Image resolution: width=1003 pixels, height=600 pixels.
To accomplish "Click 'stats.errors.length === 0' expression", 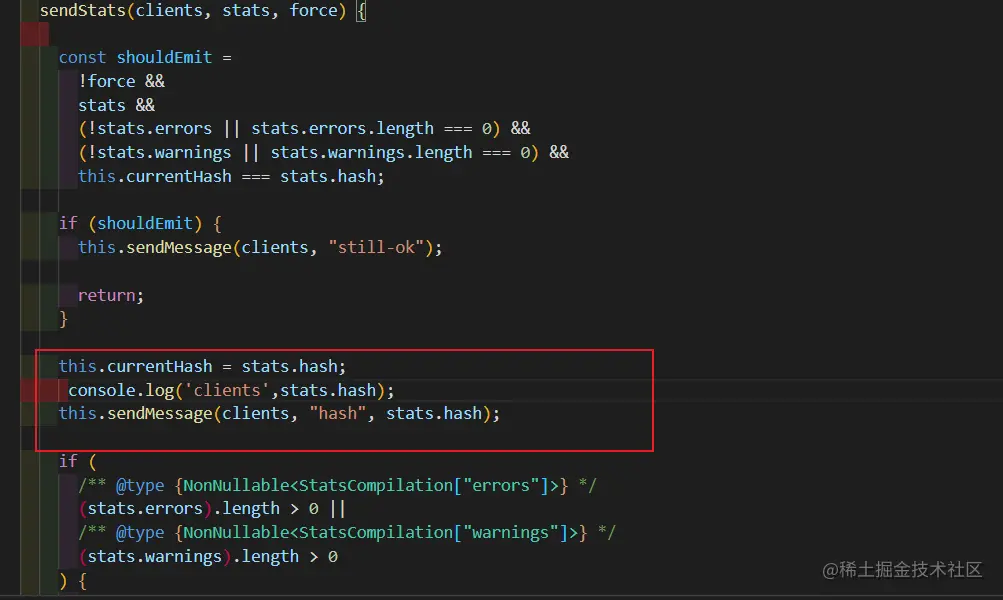I will coord(371,129).
